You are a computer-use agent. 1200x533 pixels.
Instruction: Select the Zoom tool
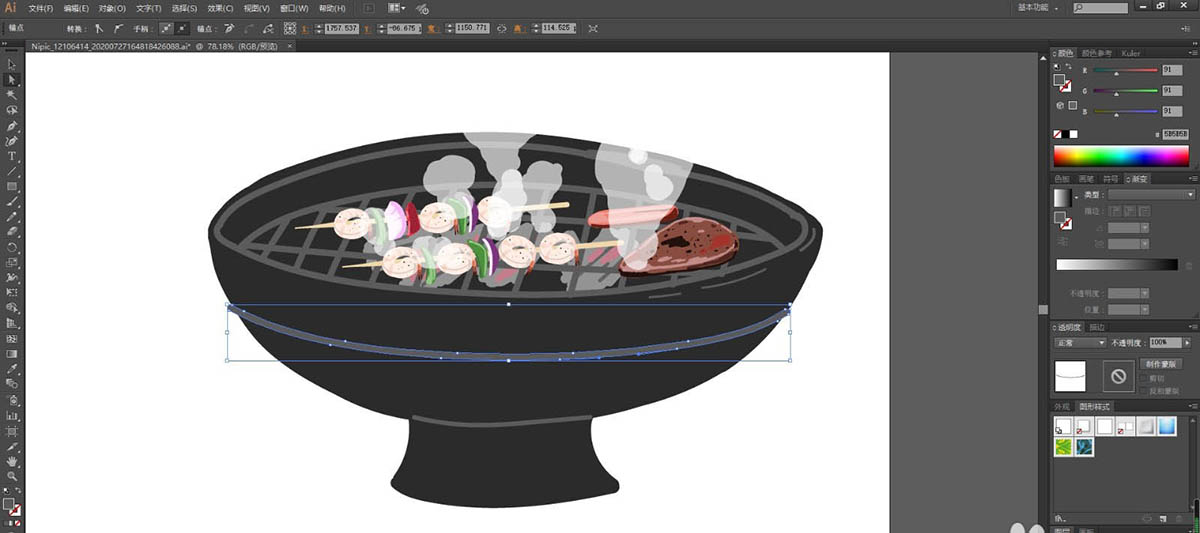12,476
